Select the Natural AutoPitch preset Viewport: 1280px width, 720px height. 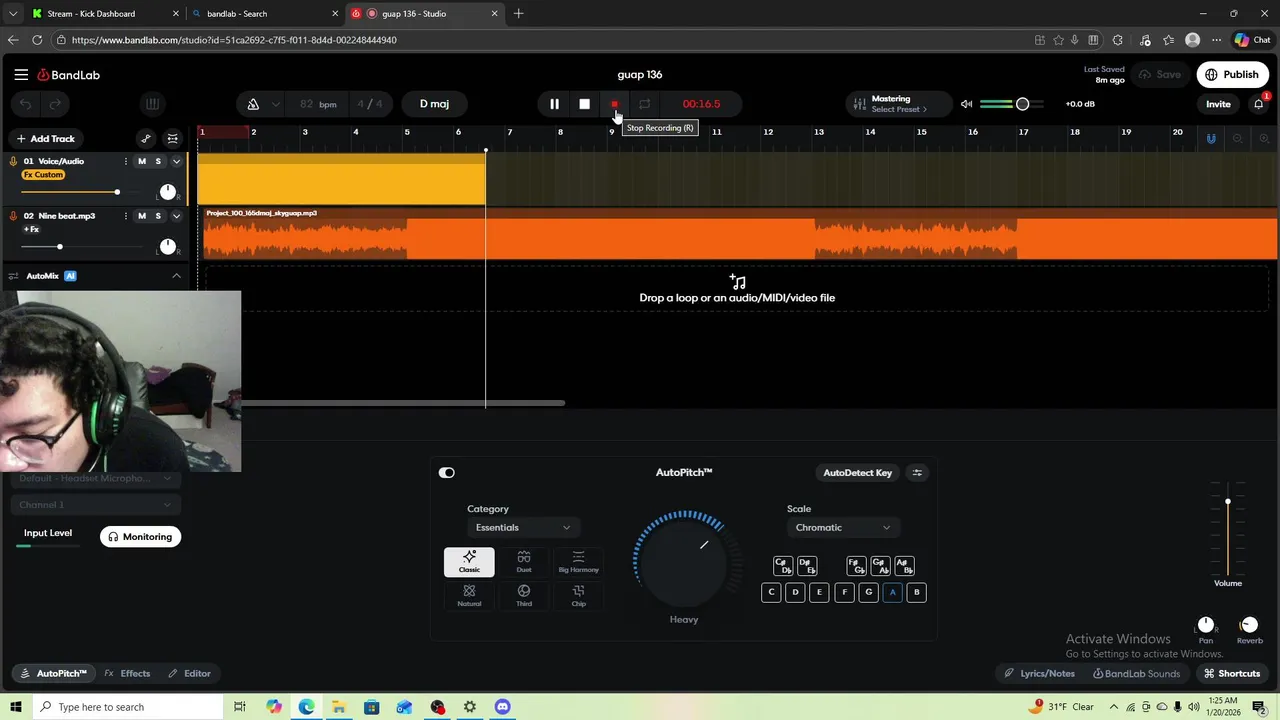(x=469, y=596)
